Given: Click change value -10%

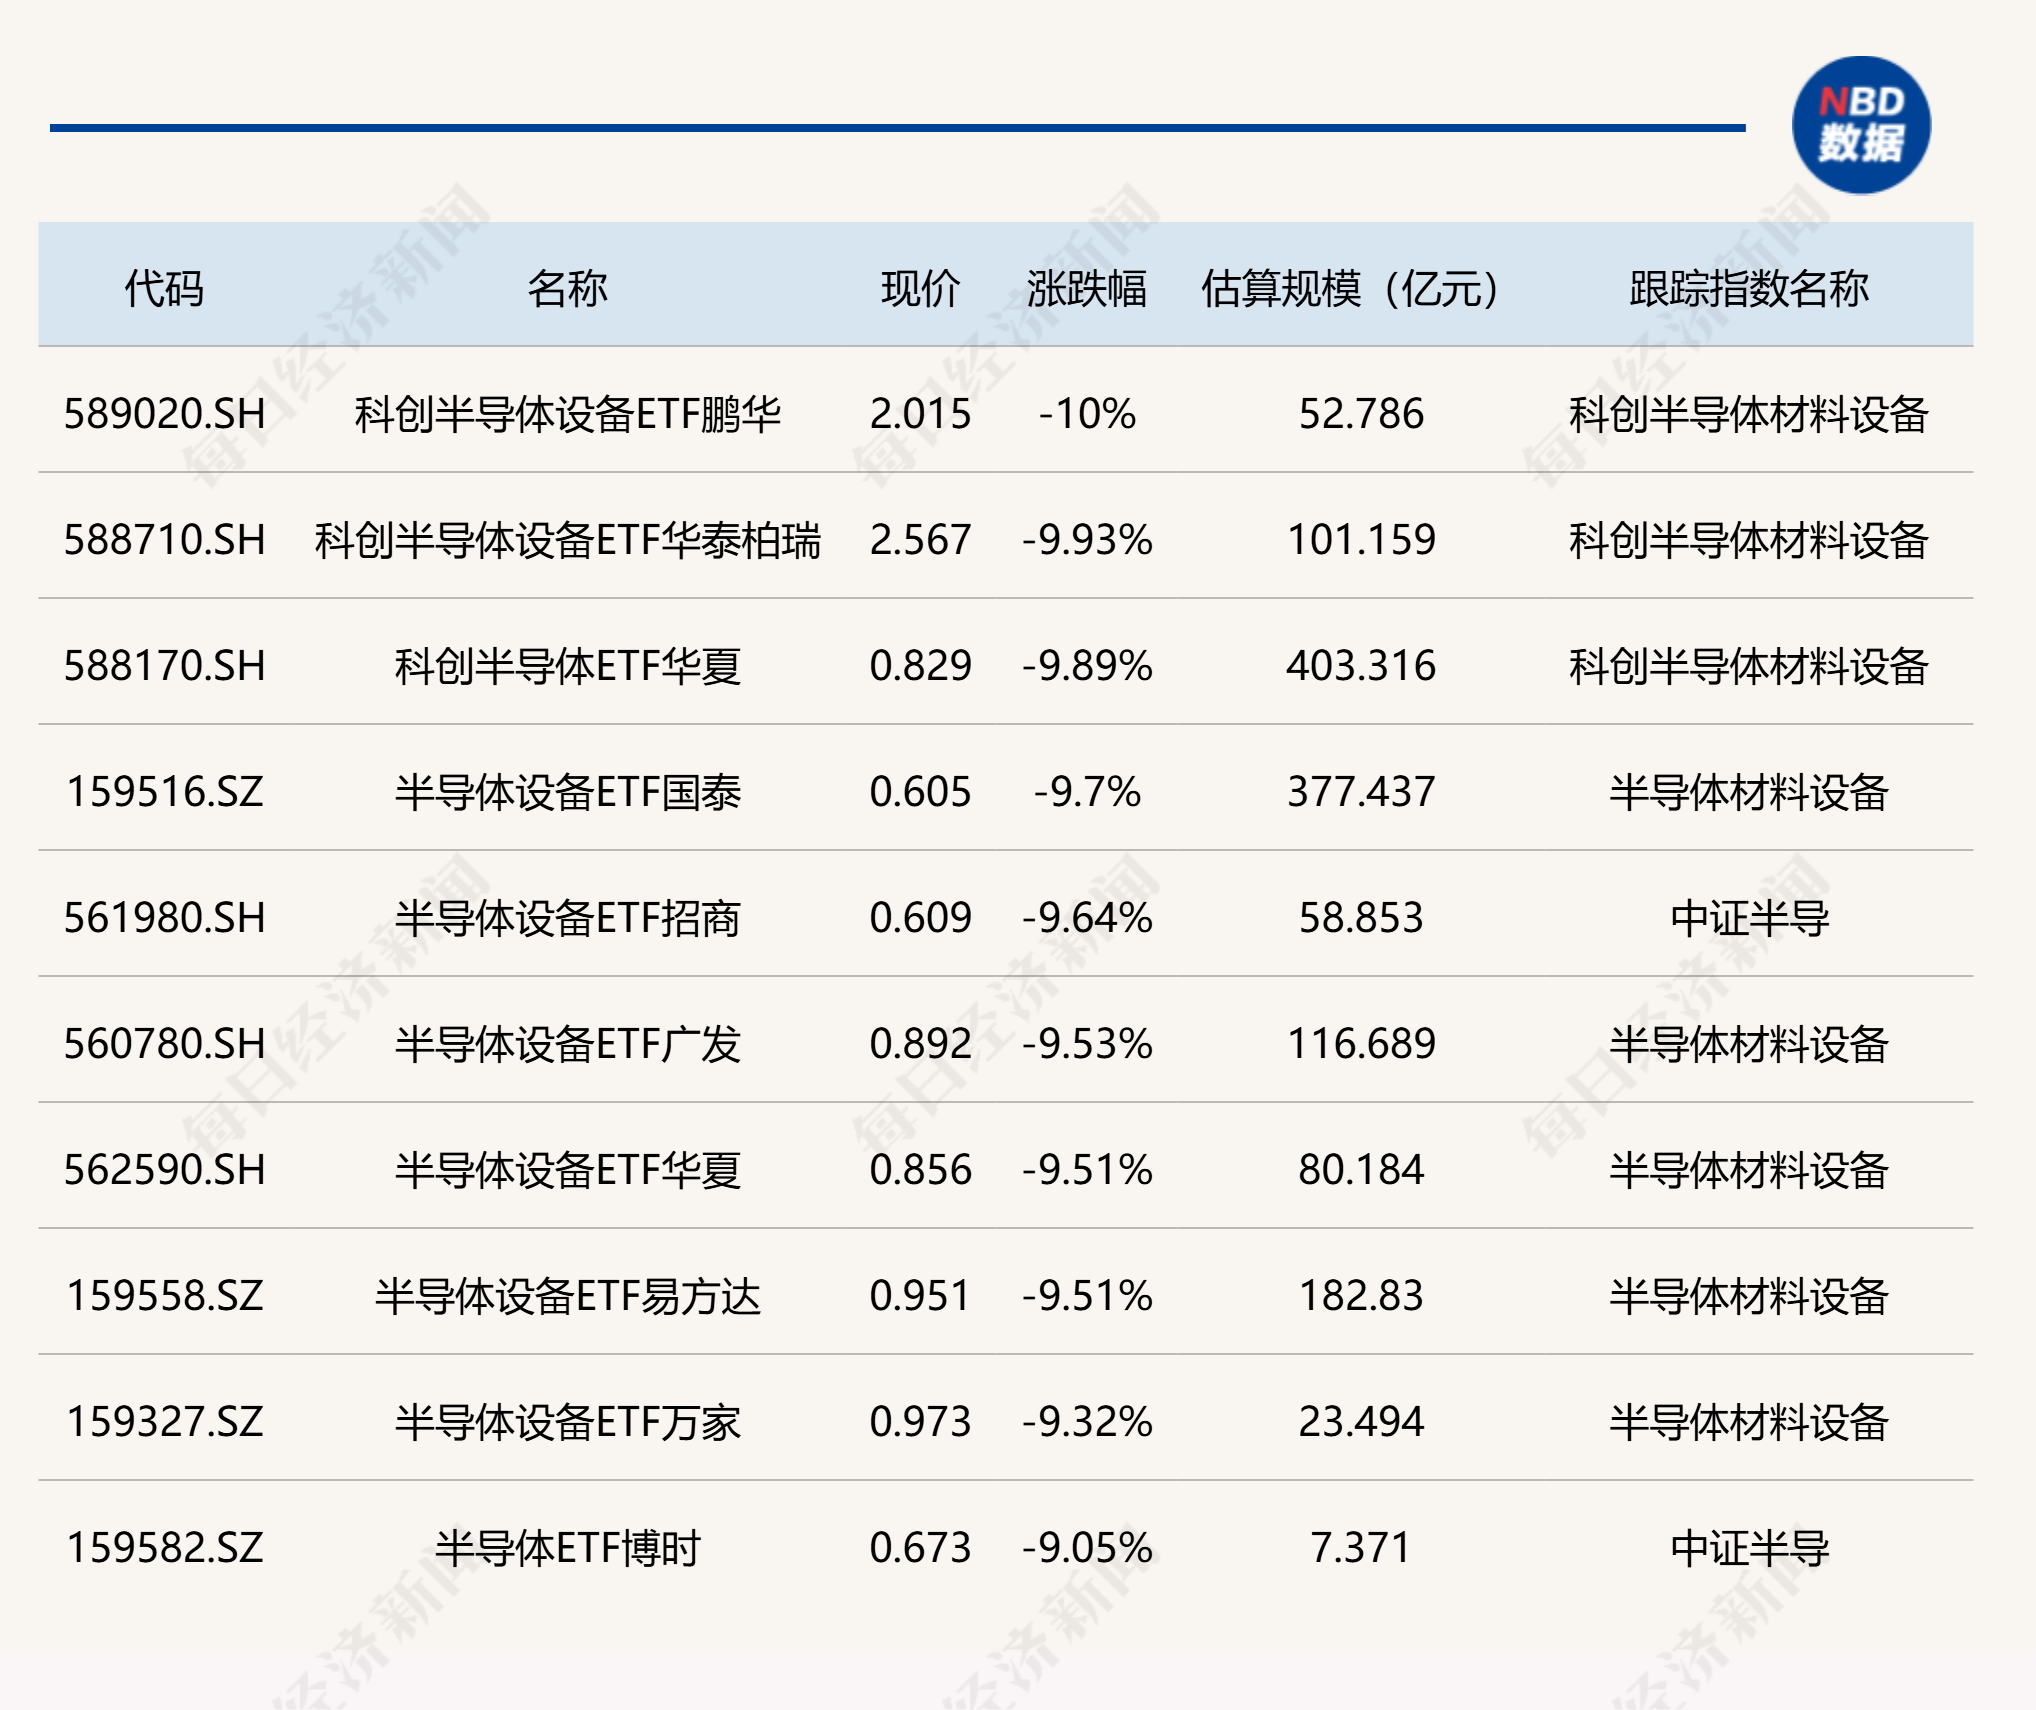Looking at the screenshot, I should (x=1087, y=414).
